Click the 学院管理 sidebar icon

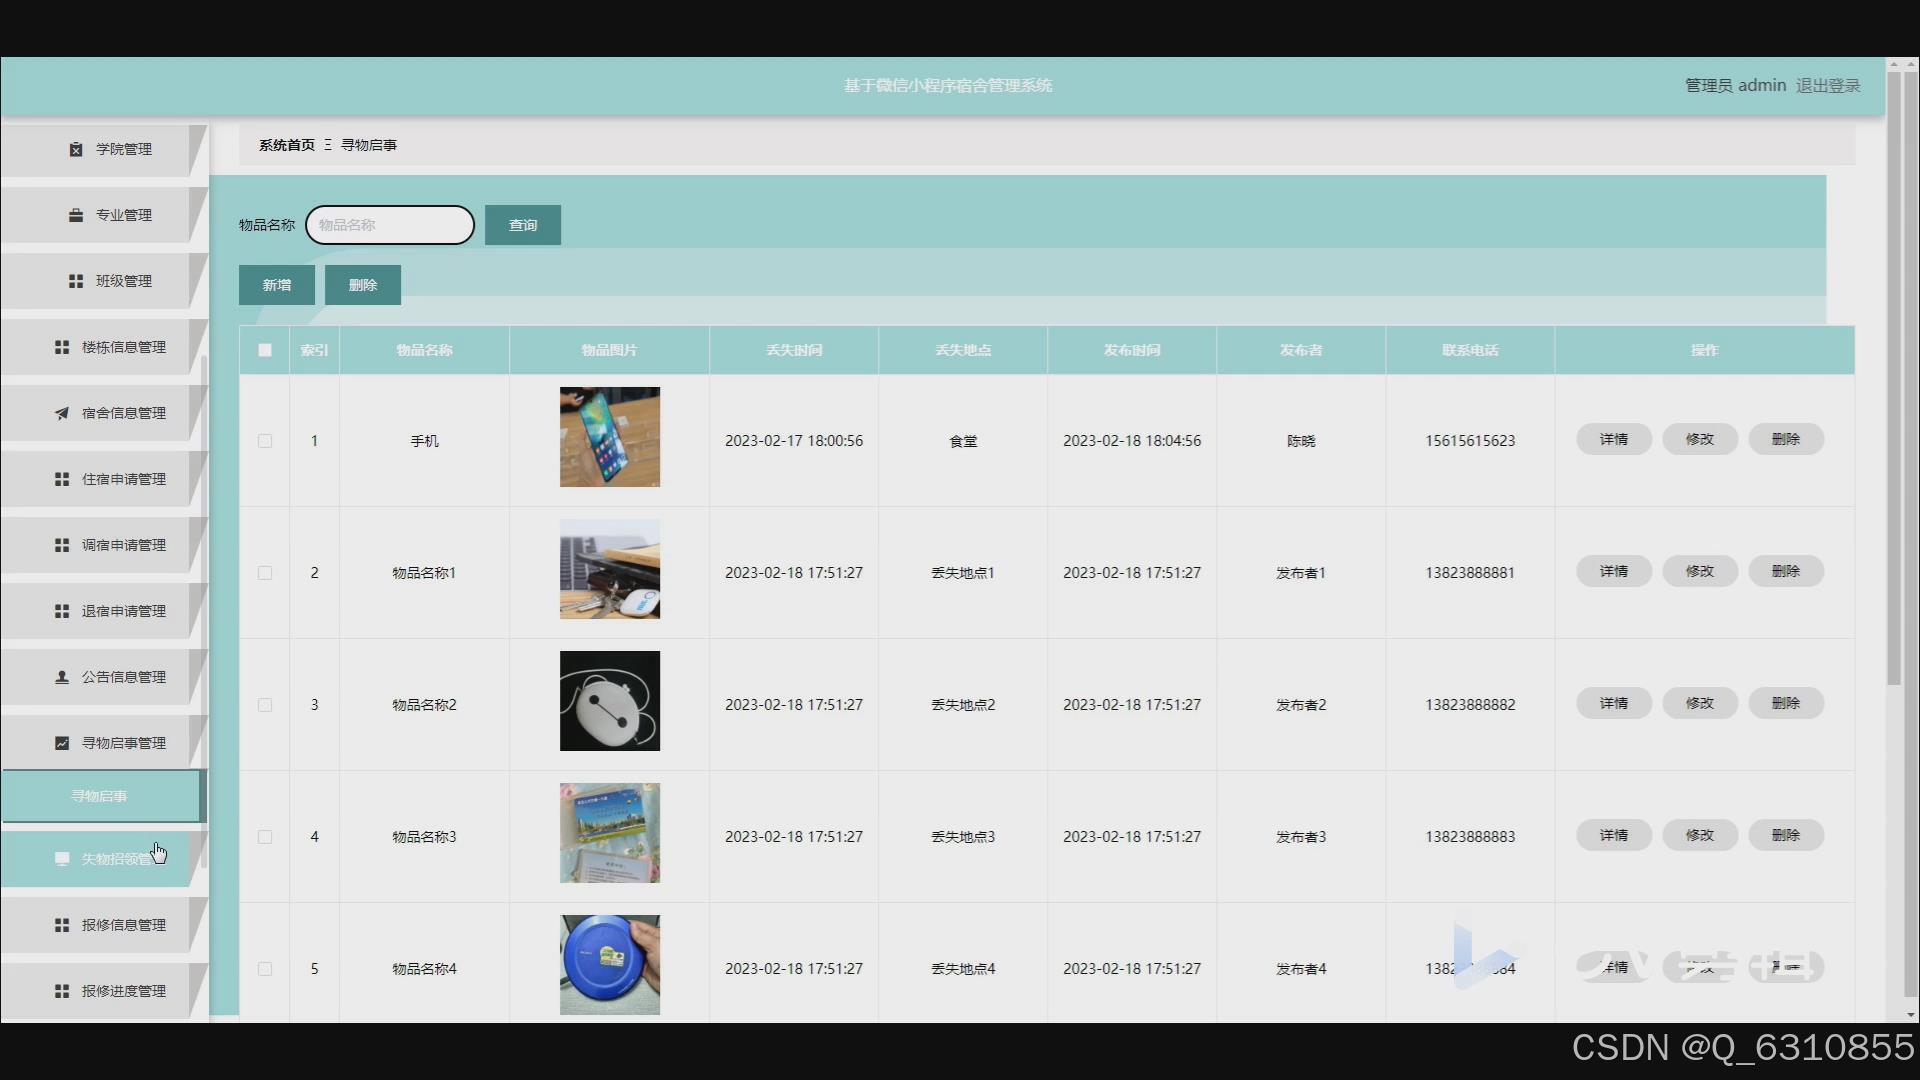pyautogui.click(x=76, y=149)
